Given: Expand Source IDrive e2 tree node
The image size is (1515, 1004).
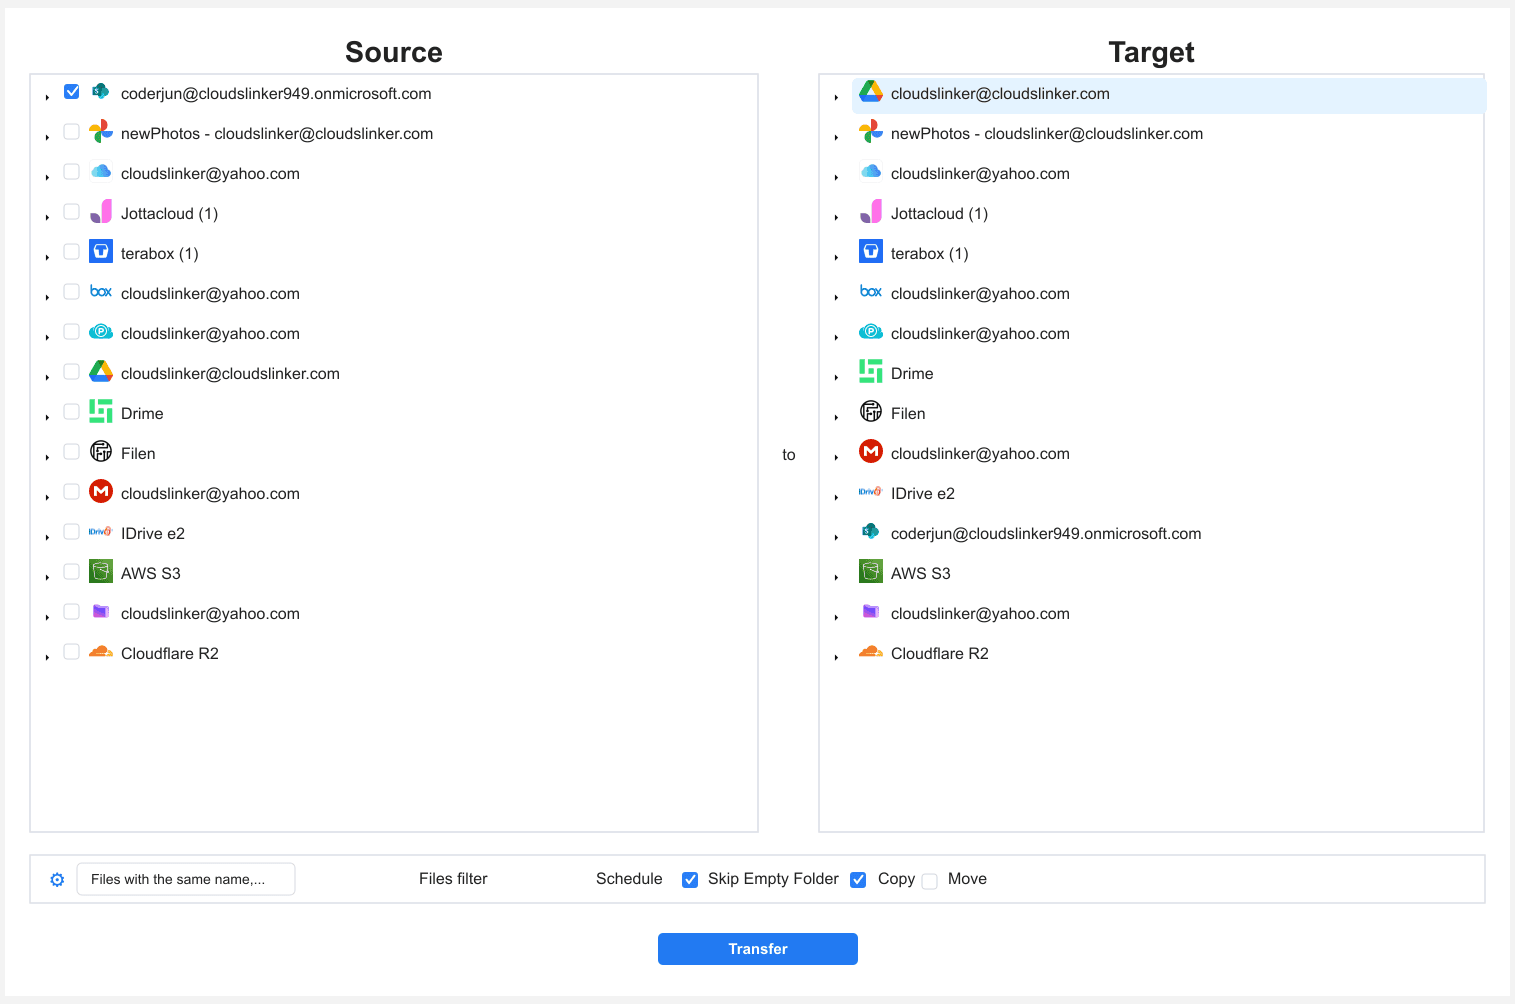Looking at the screenshot, I should coord(47,537).
